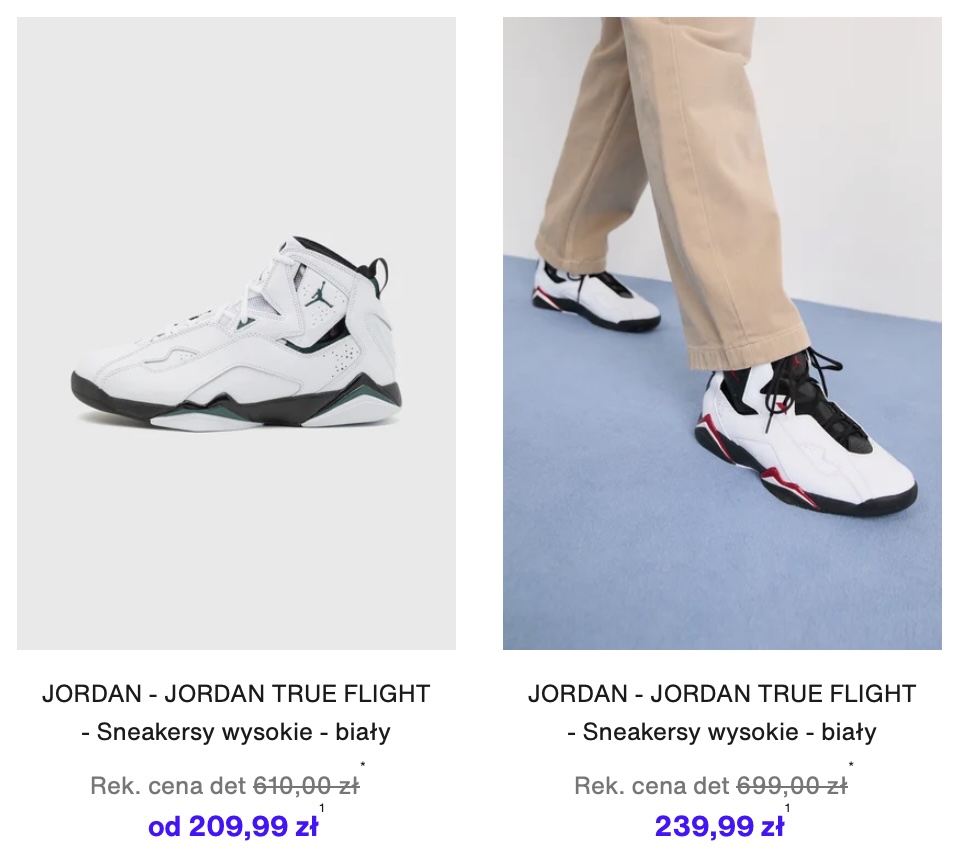Click the asterisk after 610,00 zł
This screenshot has height=864, width=958.
point(363,764)
